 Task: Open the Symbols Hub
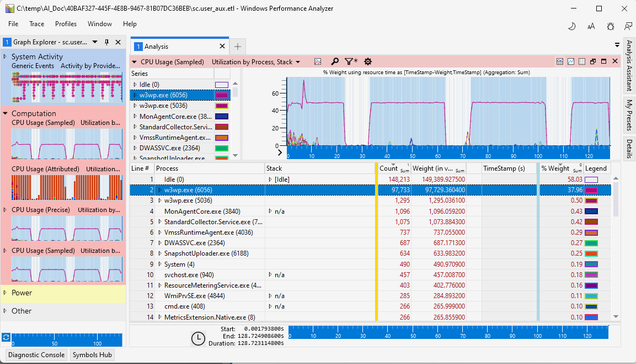pos(92,355)
